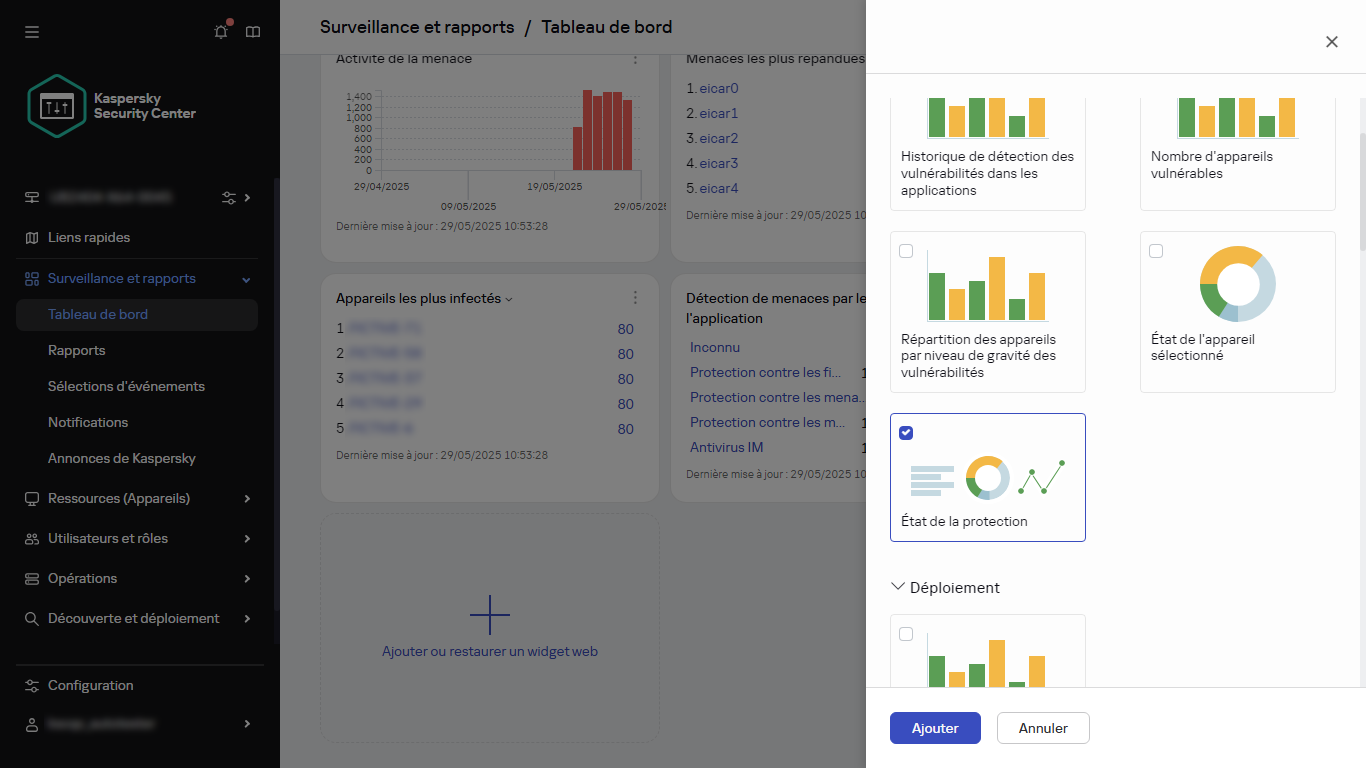Open the eicar0 threat link
The height and width of the screenshot is (768, 1366).
tap(717, 88)
